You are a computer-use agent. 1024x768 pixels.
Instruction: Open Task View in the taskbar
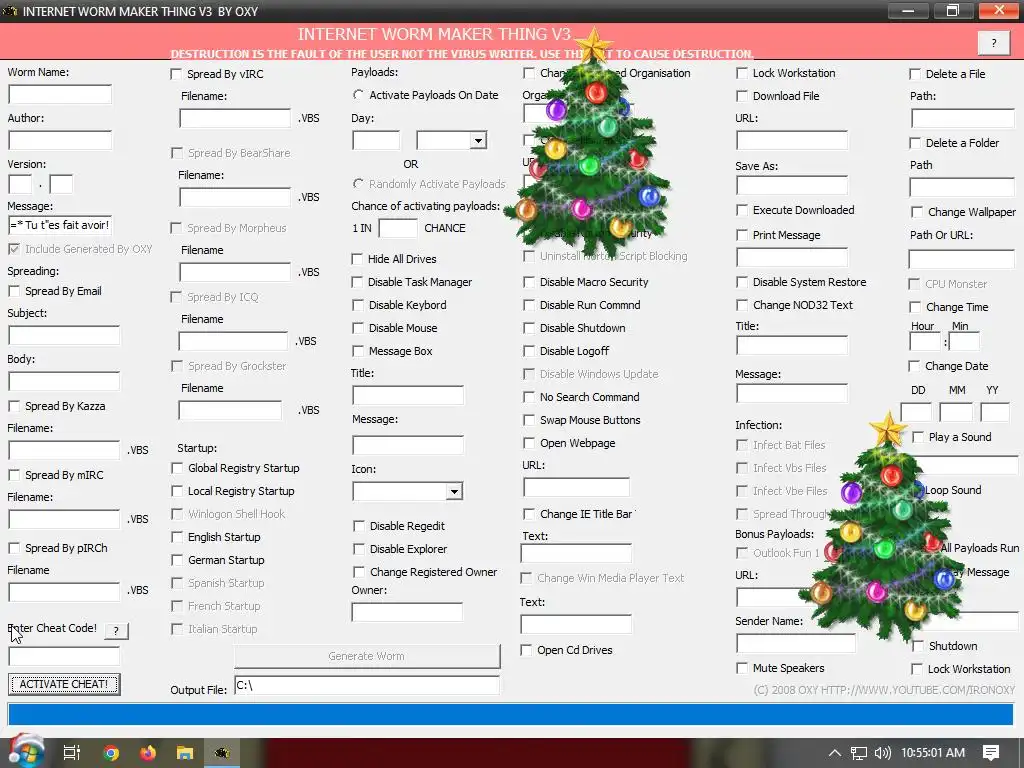point(71,753)
